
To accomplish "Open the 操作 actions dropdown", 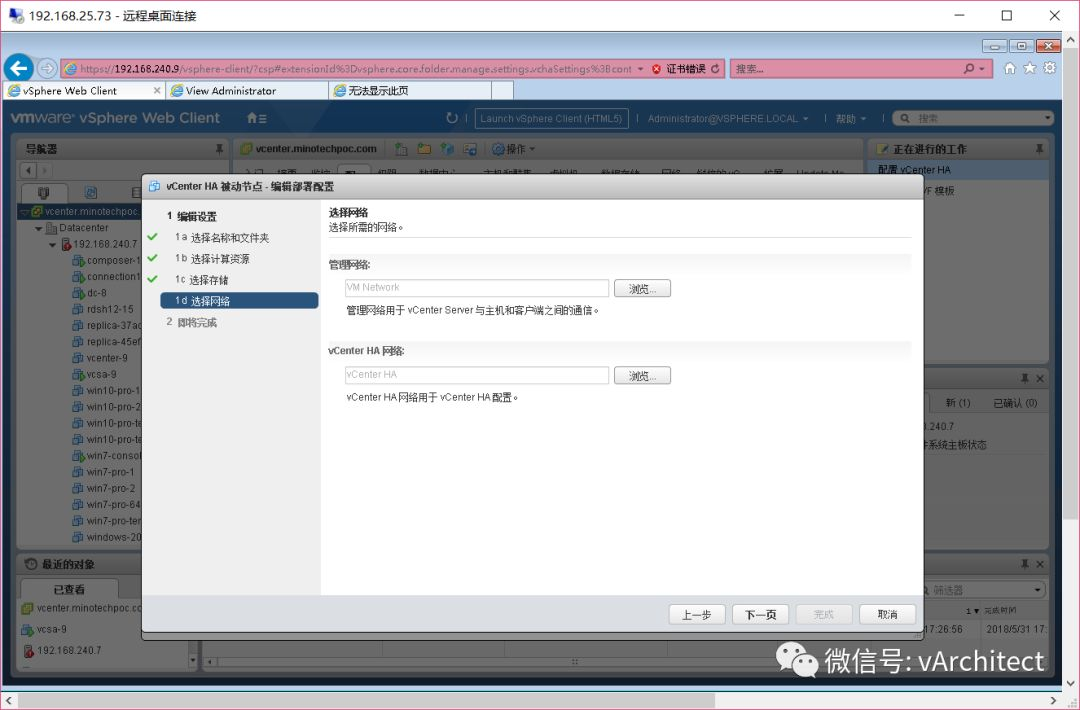I will [515, 149].
